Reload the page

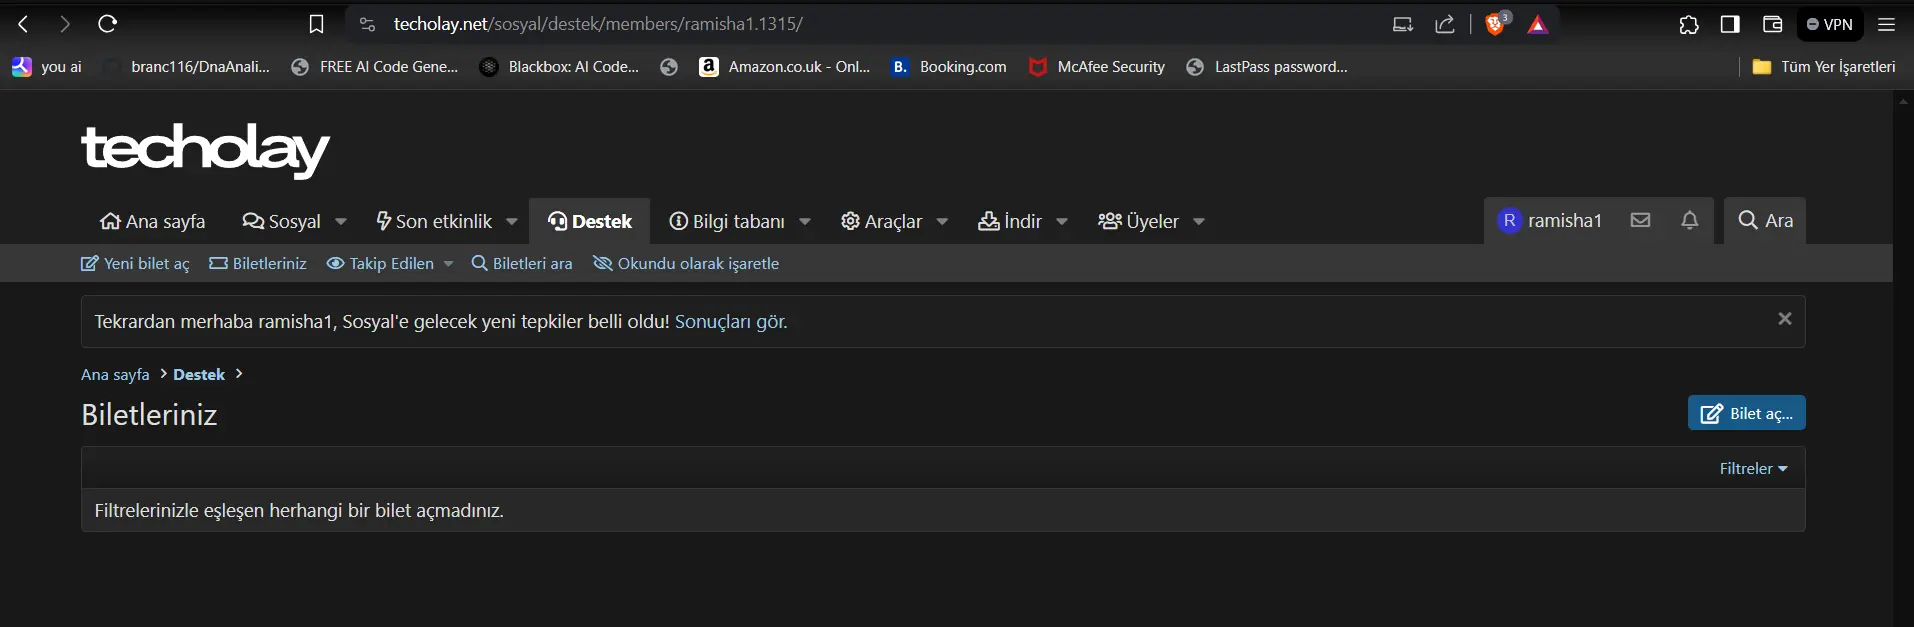(108, 24)
